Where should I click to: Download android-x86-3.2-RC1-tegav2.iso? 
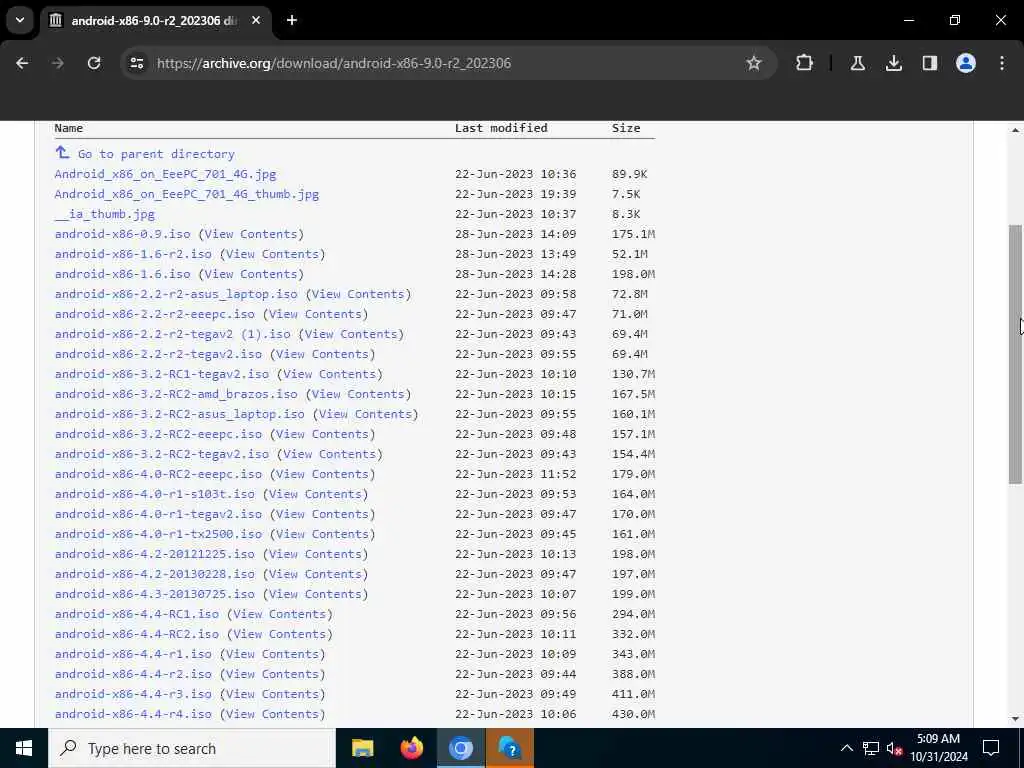[x=162, y=374]
